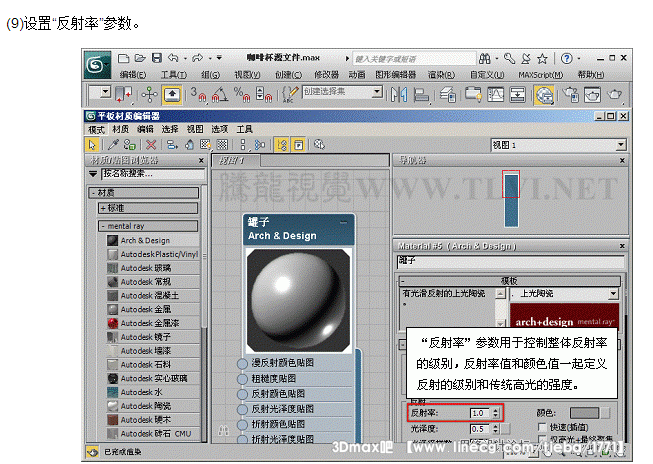Open Curve Editor from main toolbar
The height and width of the screenshot is (464, 653).
496,95
